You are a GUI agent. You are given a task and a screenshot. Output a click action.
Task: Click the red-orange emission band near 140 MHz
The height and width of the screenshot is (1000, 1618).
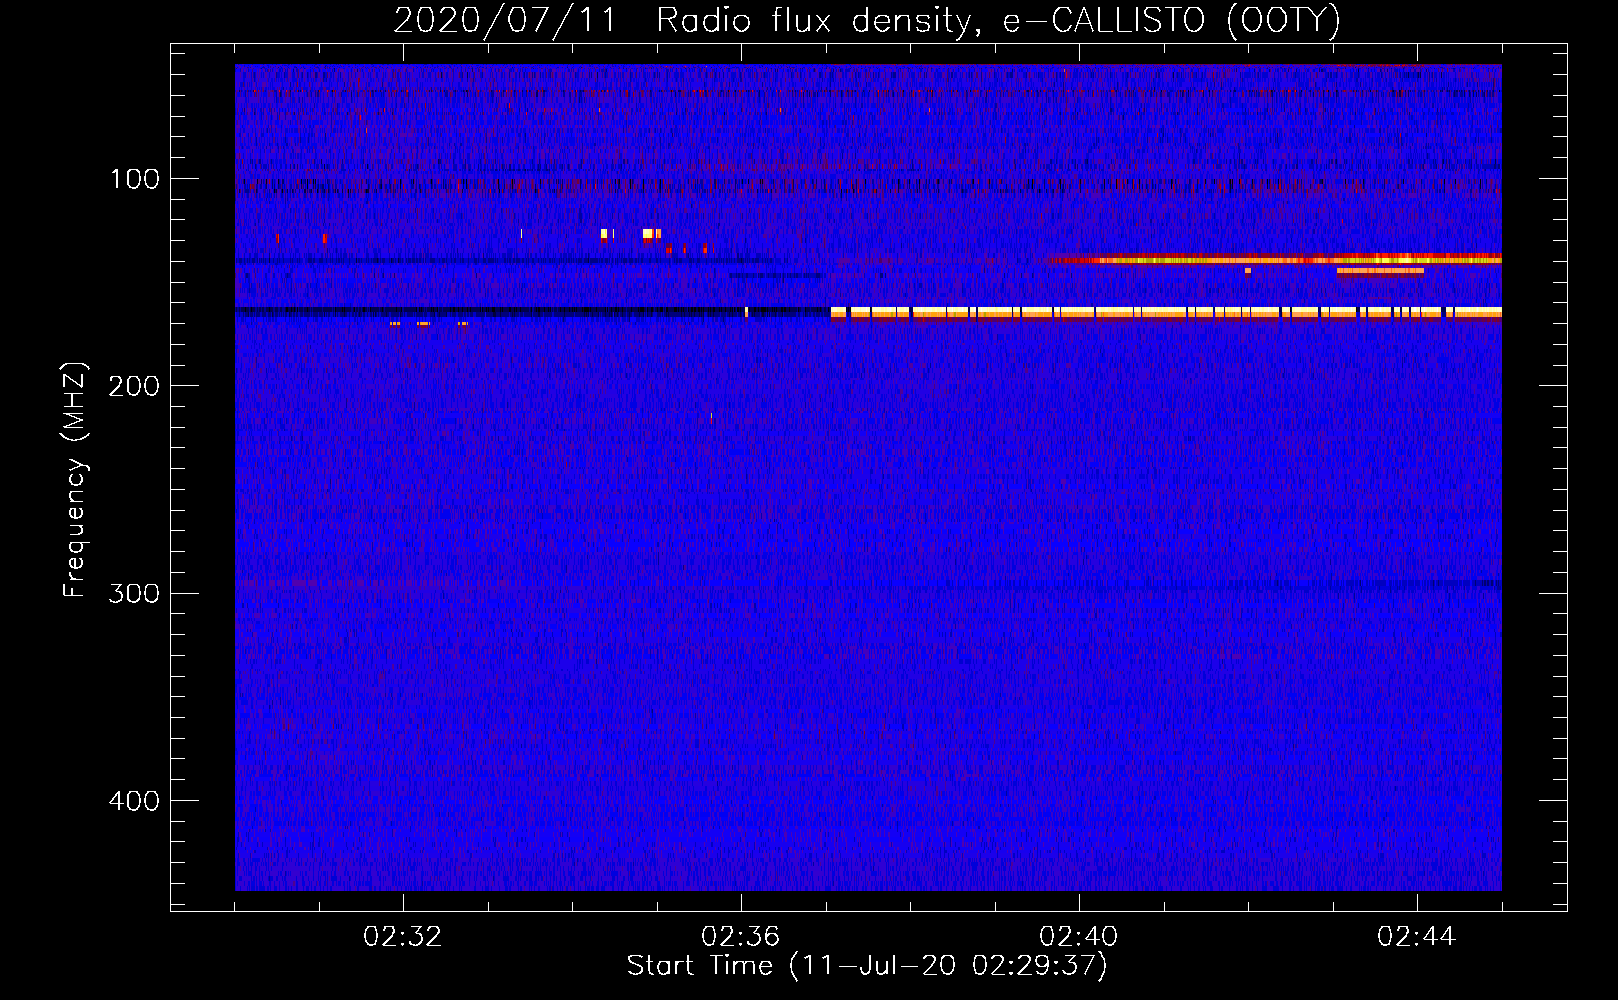(1275, 259)
